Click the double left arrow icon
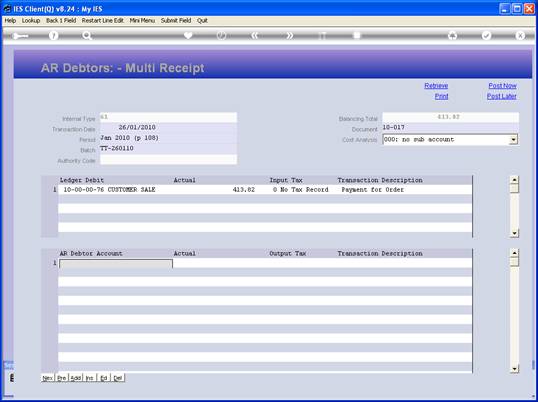The image size is (538, 402). pyautogui.click(x=255, y=36)
